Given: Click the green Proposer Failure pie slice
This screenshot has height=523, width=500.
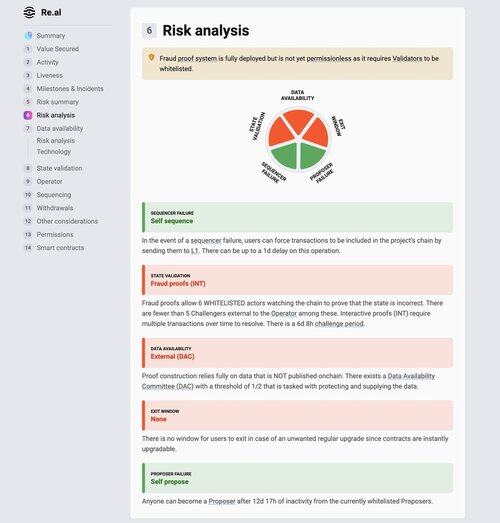Looking at the screenshot, I should click(312, 155).
